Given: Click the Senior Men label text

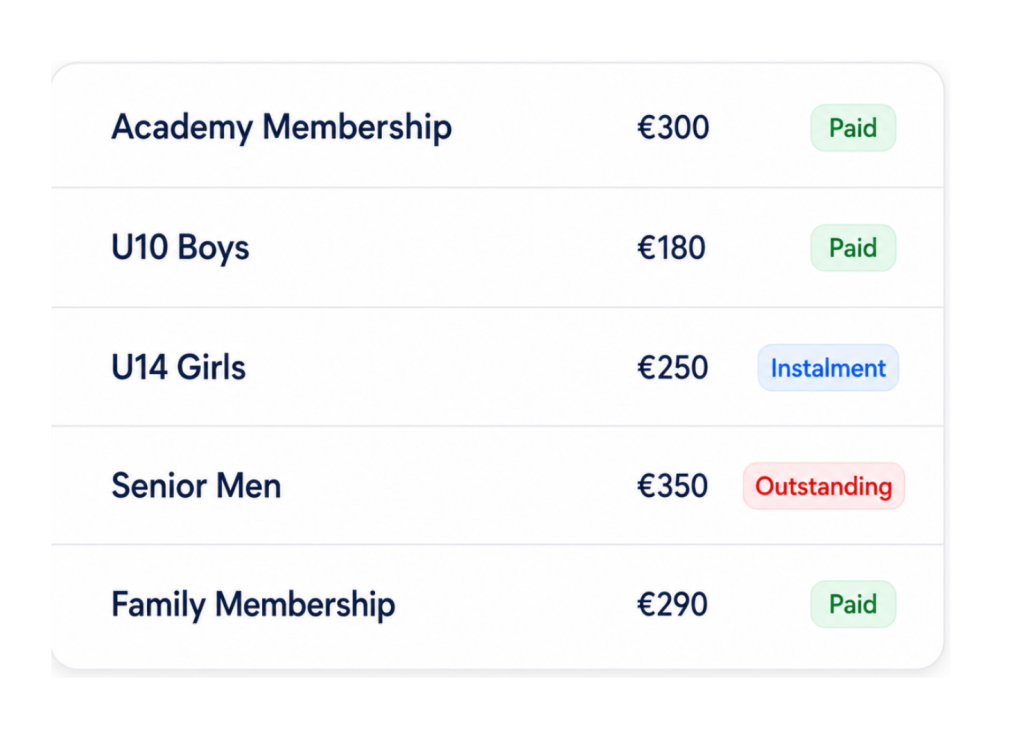Looking at the screenshot, I should click(x=196, y=486).
